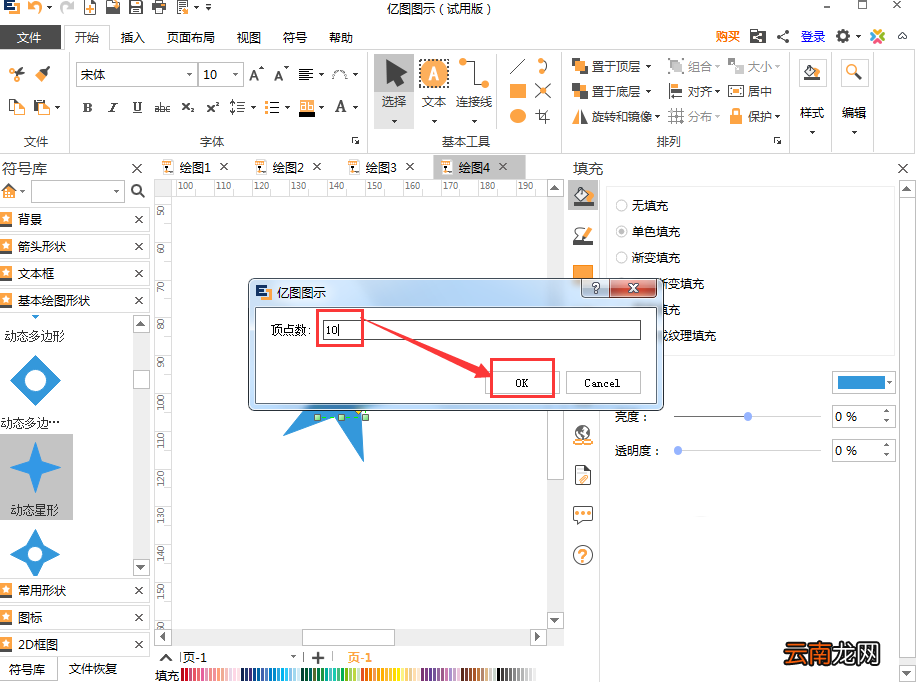This screenshot has width=917, height=682.
Task: Adjust the transparency slider handle
Action: pyautogui.click(x=678, y=450)
